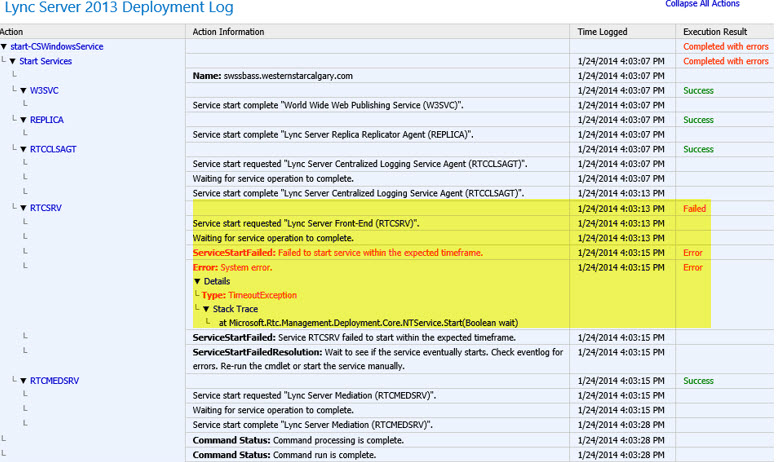The width and height of the screenshot is (776, 462).
Task: Collapse the Stack Trace triangle
Action: pyautogui.click(x=206, y=309)
